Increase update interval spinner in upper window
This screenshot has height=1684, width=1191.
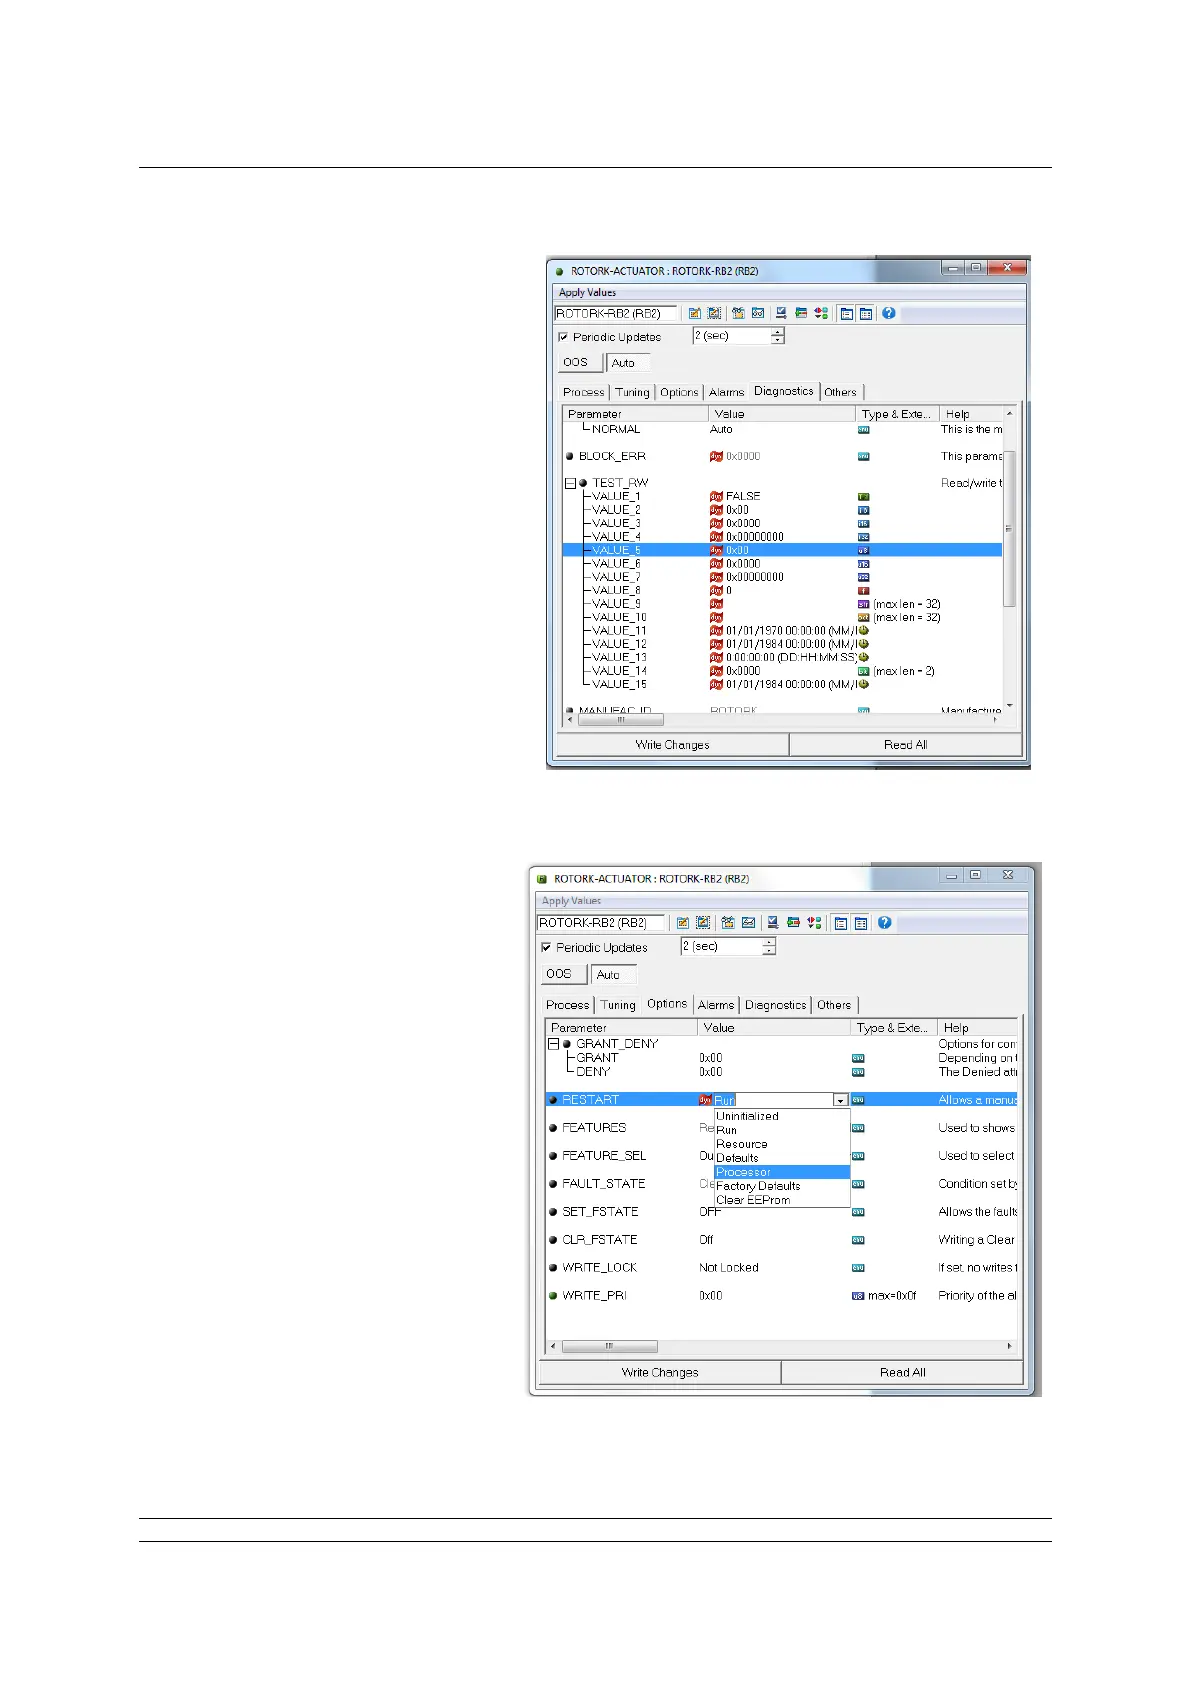click(778, 332)
